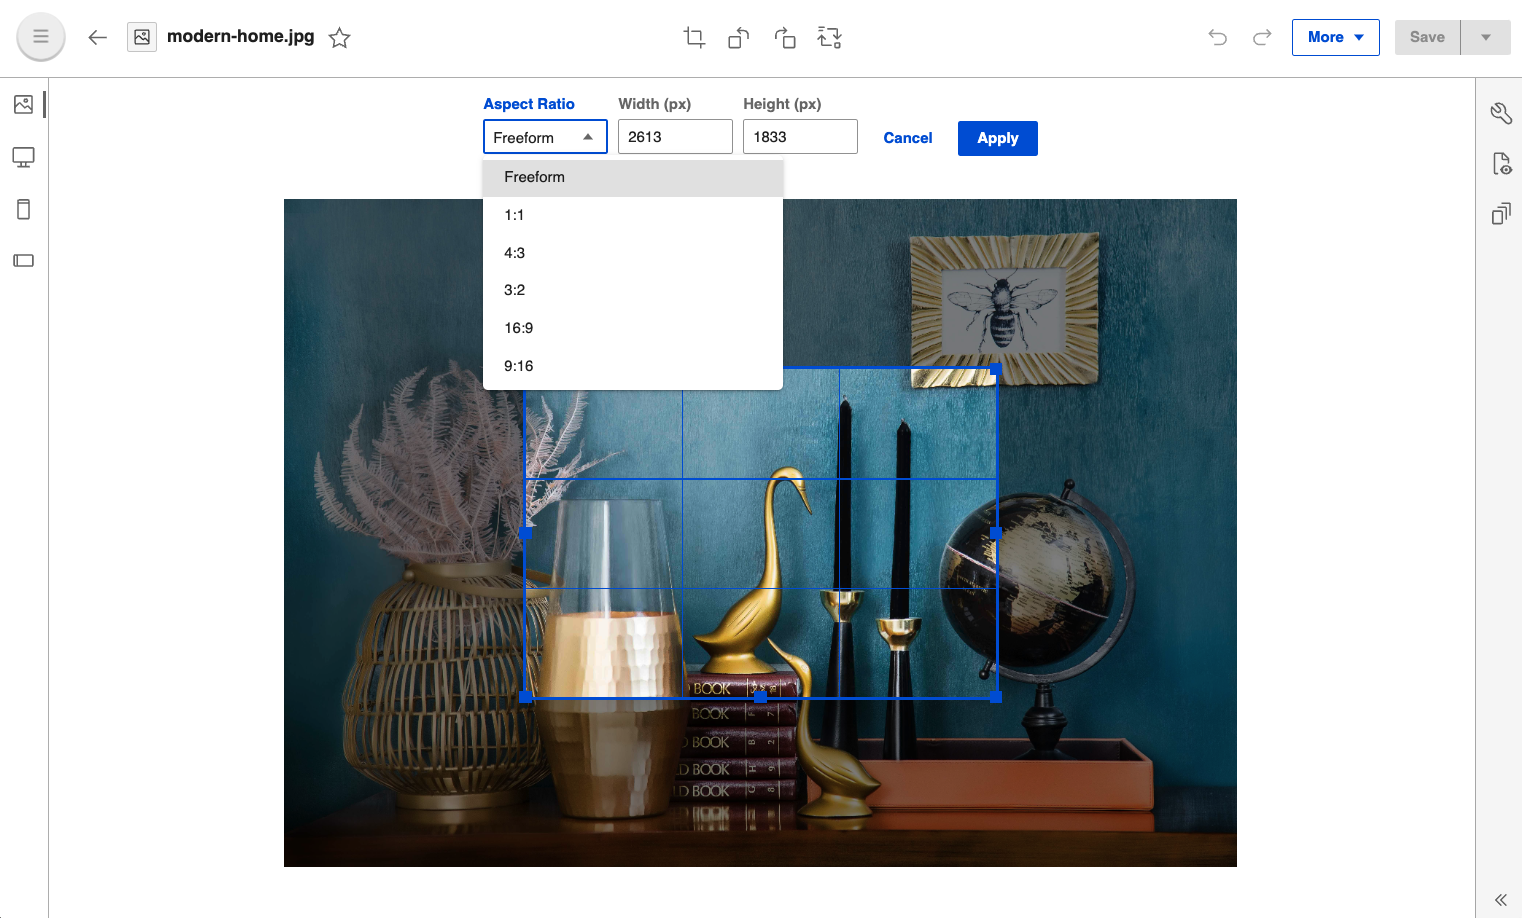Expand the More dropdown menu
Image resolution: width=1522 pixels, height=918 pixels.
(x=1335, y=37)
